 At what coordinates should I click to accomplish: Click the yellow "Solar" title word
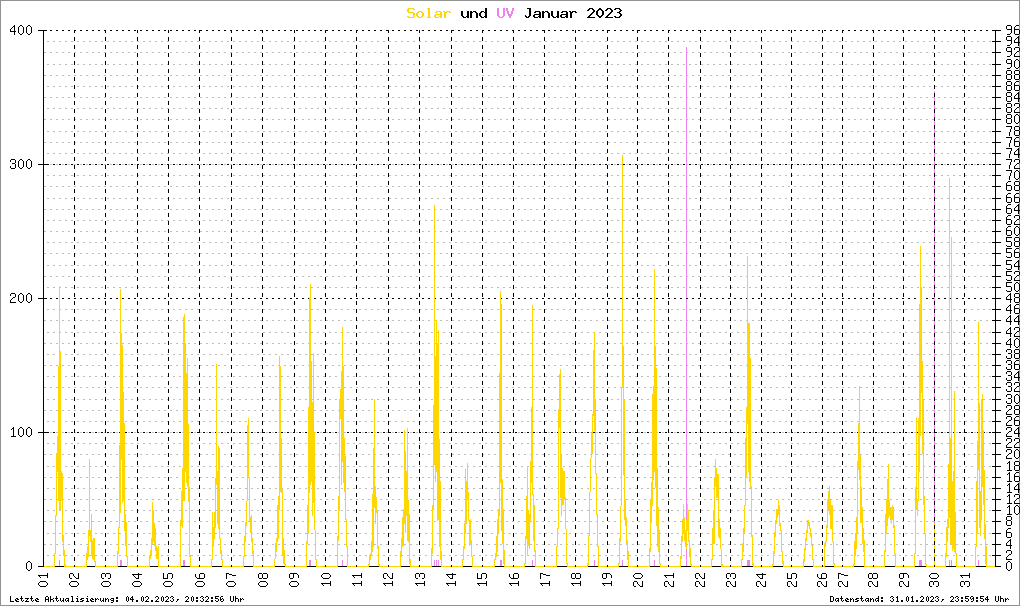[x=428, y=13]
